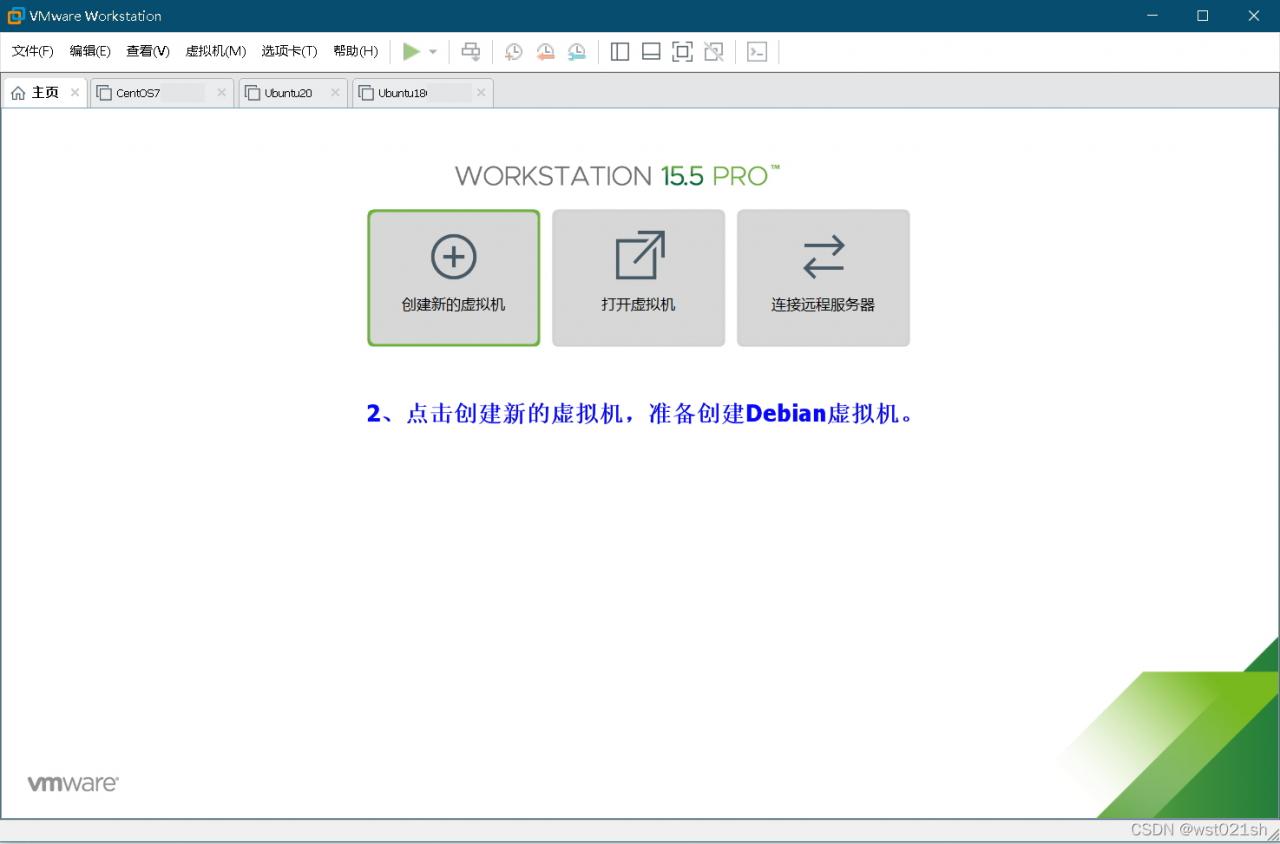Click 打开虚拟机 button
The height and width of the screenshot is (844, 1280).
point(638,278)
